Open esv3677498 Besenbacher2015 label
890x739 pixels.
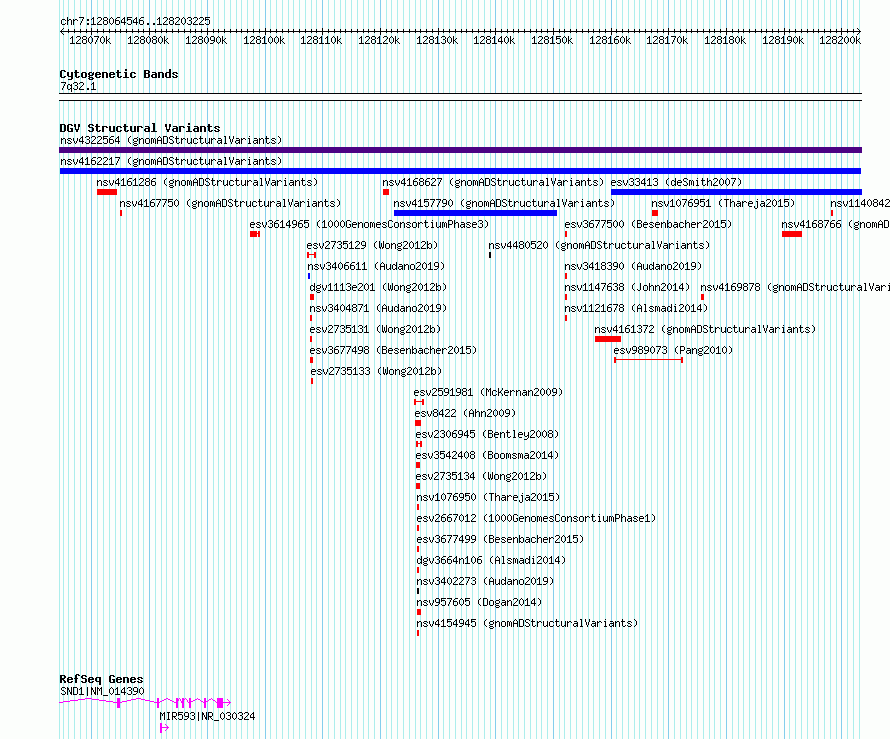click(x=393, y=350)
